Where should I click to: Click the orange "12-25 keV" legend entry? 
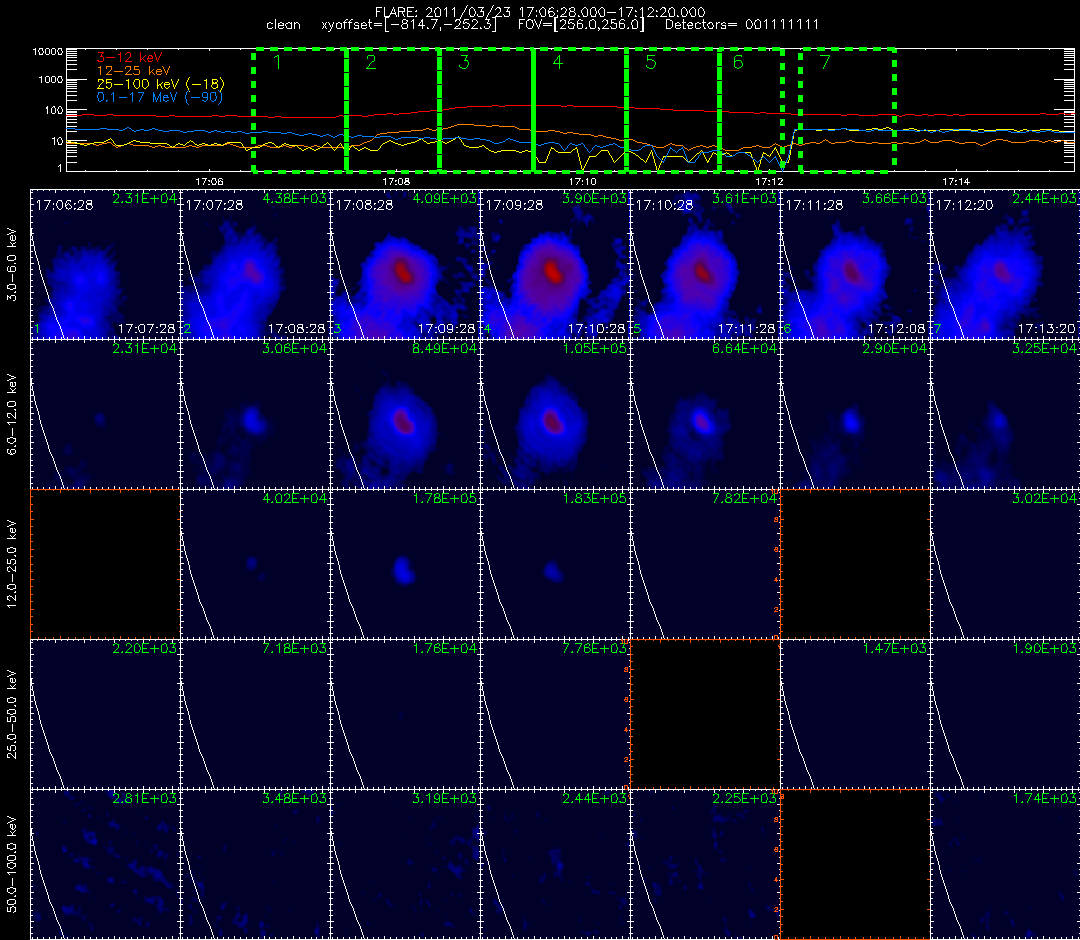pyautogui.click(x=133, y=71)
